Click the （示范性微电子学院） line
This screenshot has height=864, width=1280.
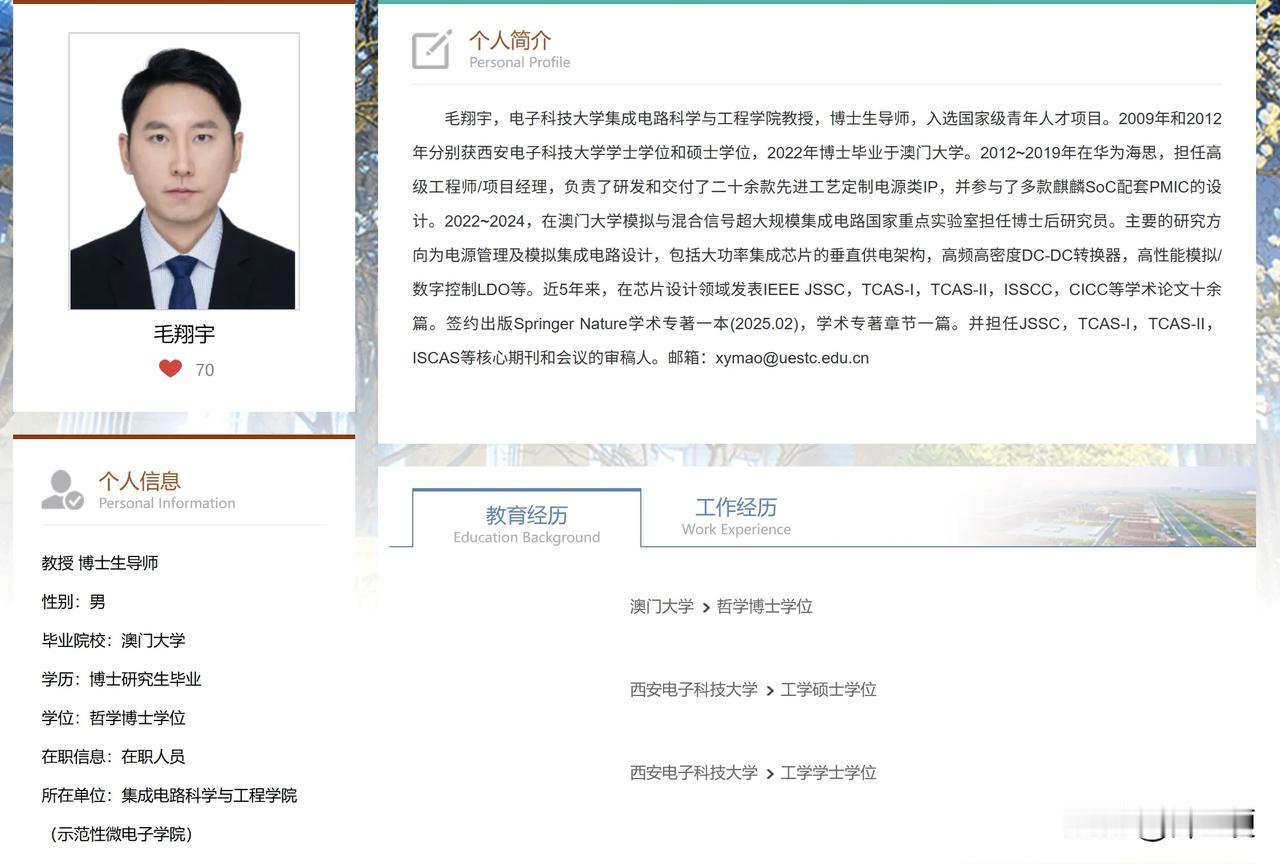click(x=121, y=834)
